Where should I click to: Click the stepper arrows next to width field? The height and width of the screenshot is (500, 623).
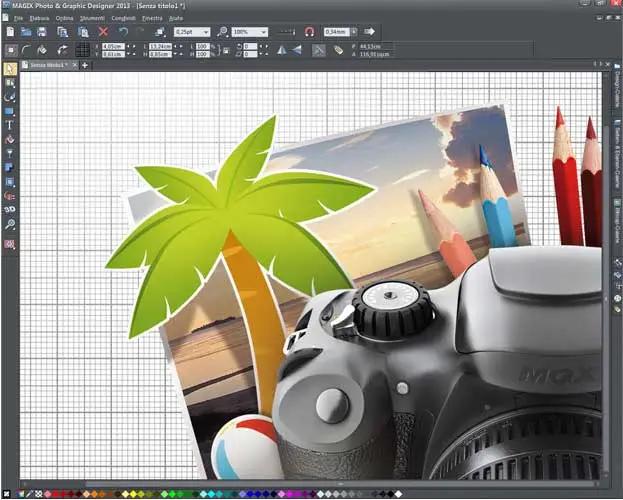(178, 47)
